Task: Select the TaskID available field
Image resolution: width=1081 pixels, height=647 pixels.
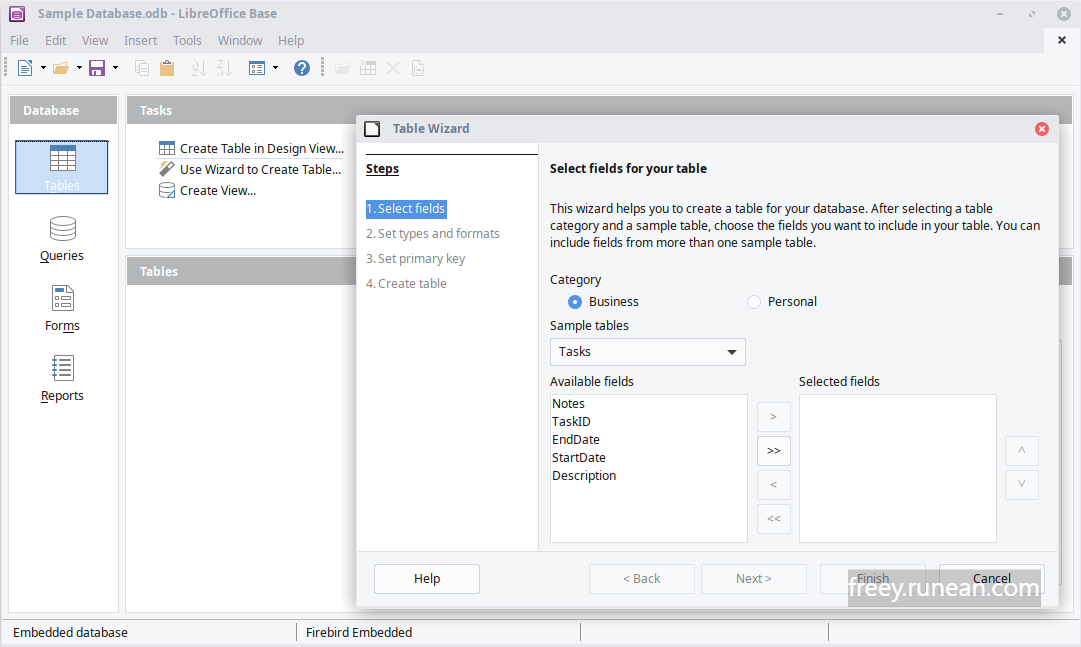Action: [x=572, y=421]
